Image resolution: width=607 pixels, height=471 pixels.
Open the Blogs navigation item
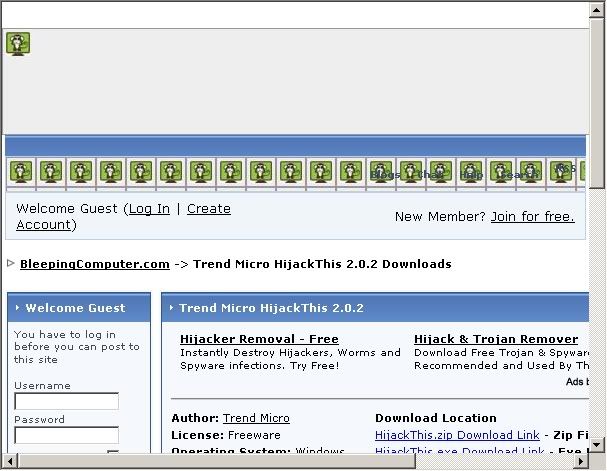click(x=384, y=175)
